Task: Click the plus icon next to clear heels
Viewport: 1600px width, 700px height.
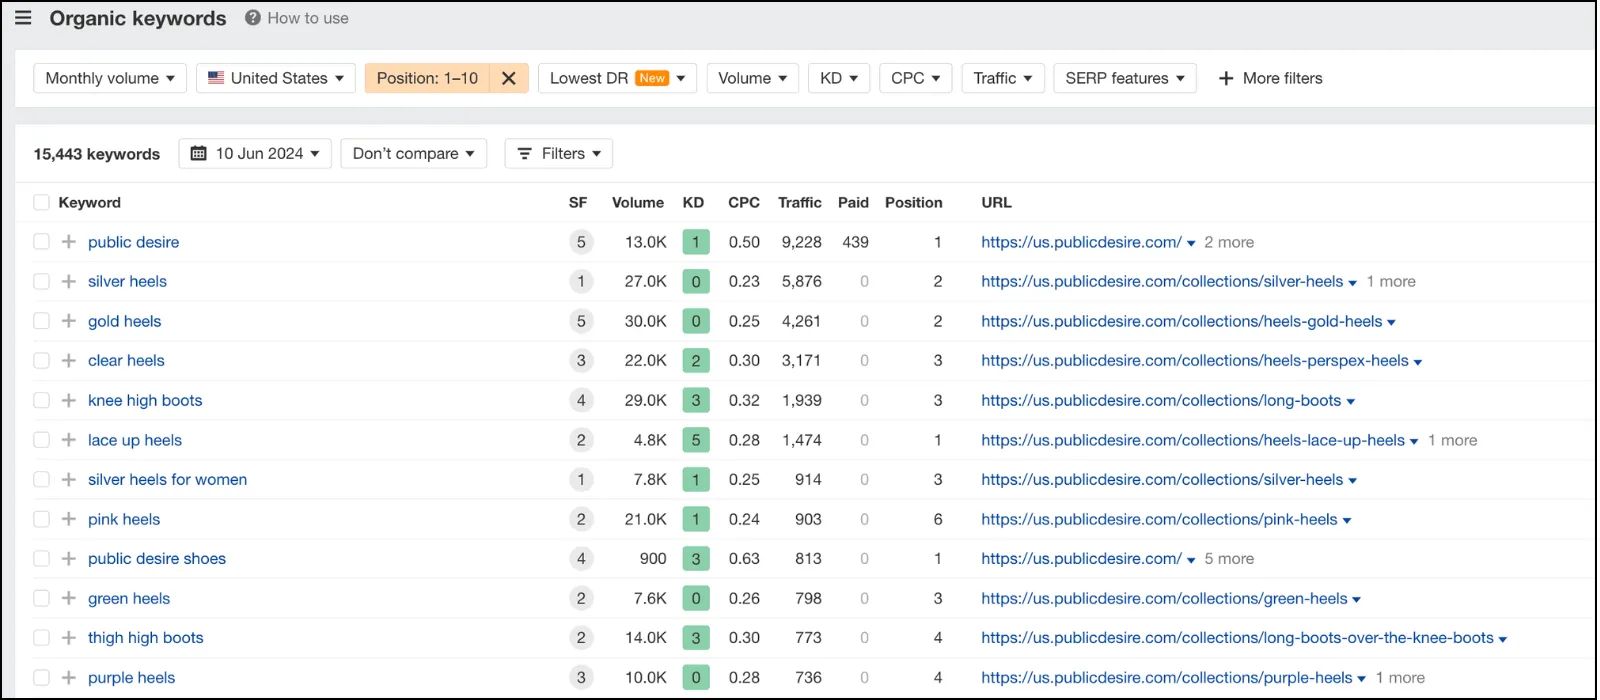Action: pyautogui.click(x=69, y=361)
